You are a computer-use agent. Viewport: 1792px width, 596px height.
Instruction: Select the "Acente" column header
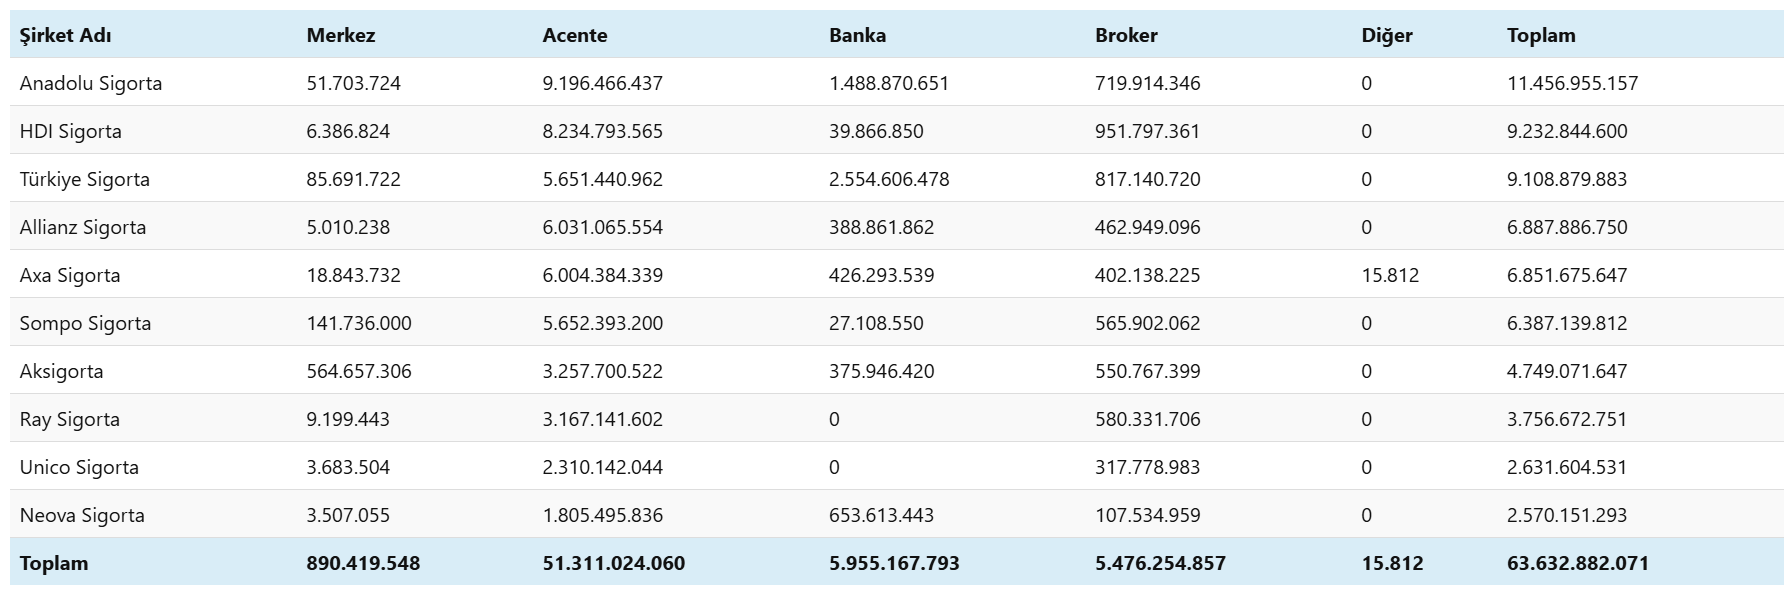(575, 35)
